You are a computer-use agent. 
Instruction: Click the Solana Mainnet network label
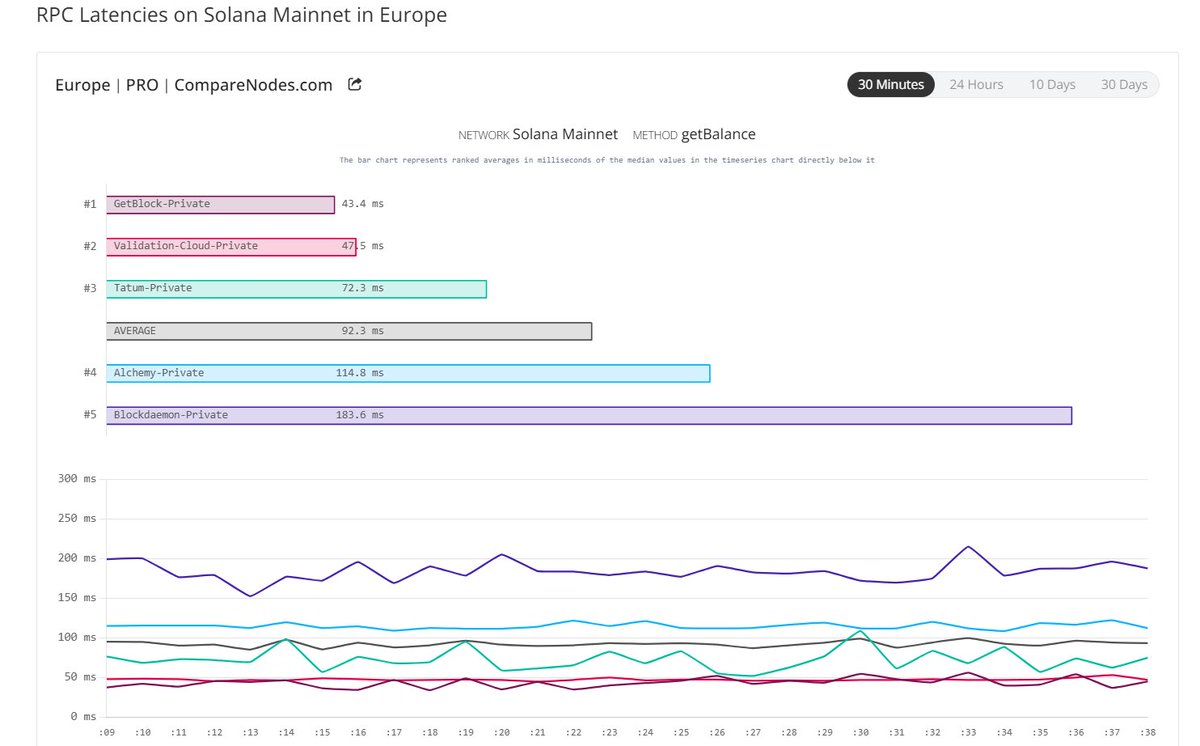pos(565,134)
